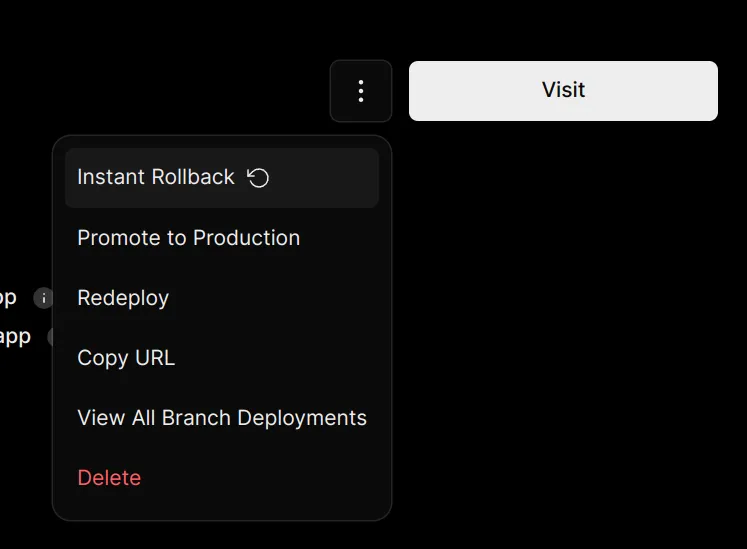Choose Copy URL option
The width and height of the screenshot is (747, 549).
(222, 358)
